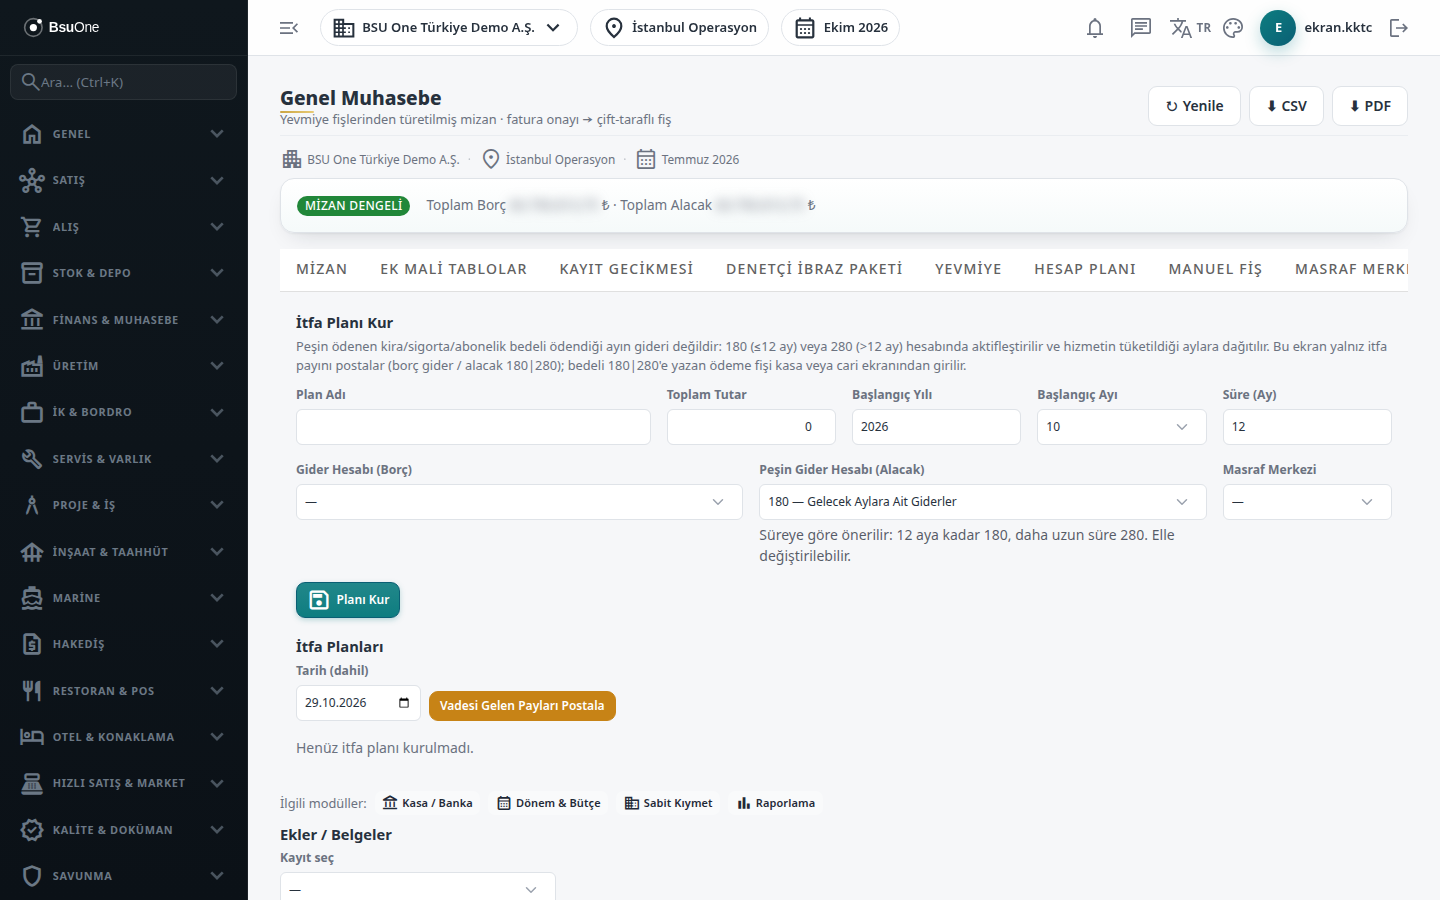Focus the Plan Adı input field
Viewport: 1440px width, 900px height.
tap(473, 427)
